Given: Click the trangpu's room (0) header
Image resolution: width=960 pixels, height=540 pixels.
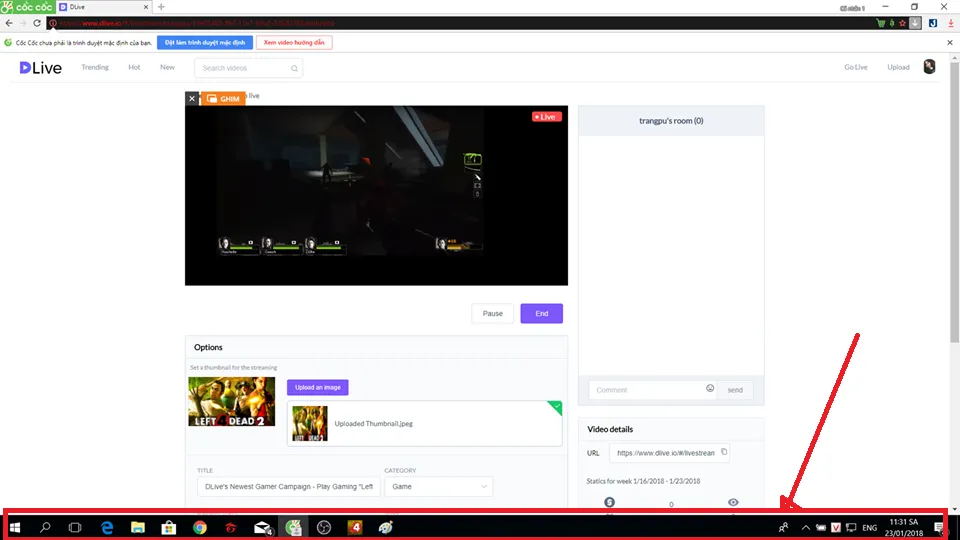Looking at the screenshot, I should [x=671, y=121].
